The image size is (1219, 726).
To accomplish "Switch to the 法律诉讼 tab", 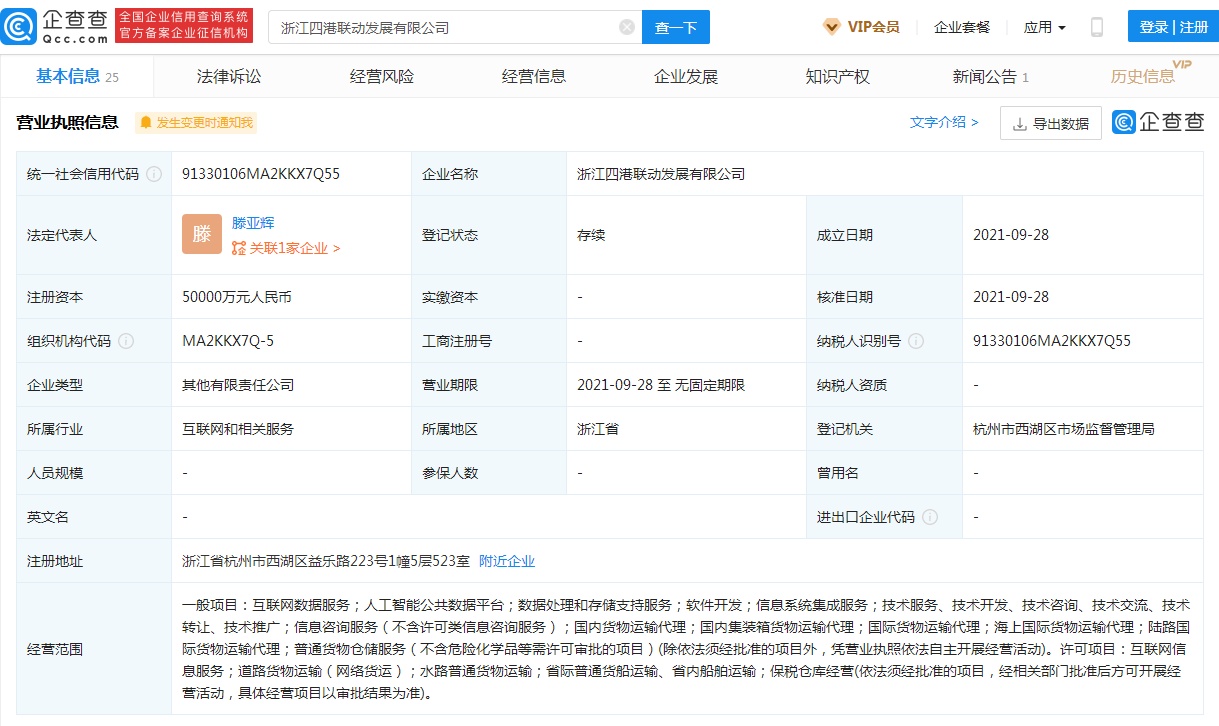I will coord(229,76).
